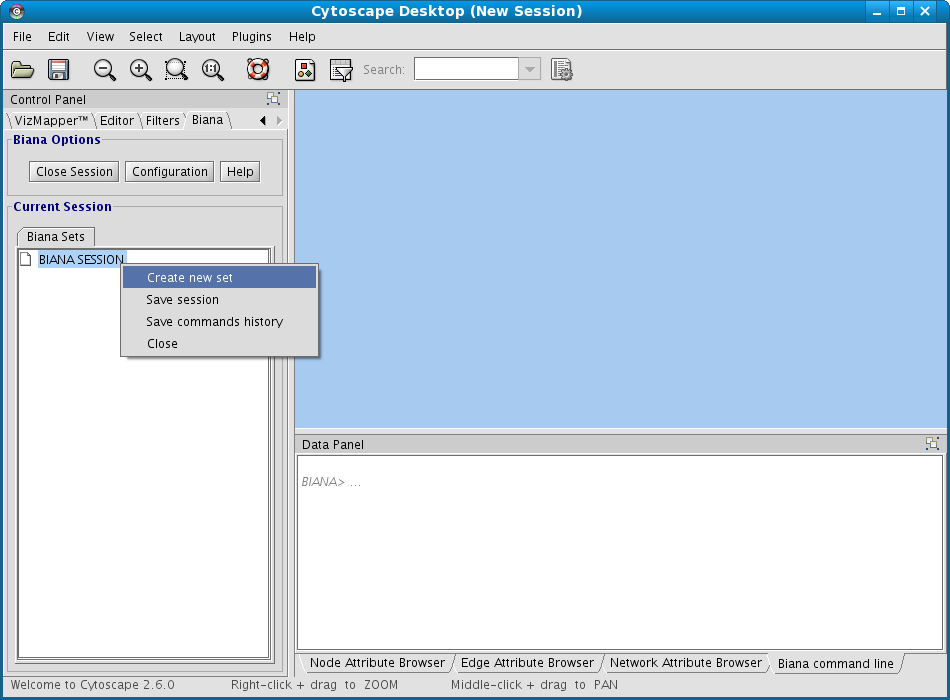This screenshot has height=700, width=950.
Task: Click the zoom selected region icon
Action: click(177, 70)
